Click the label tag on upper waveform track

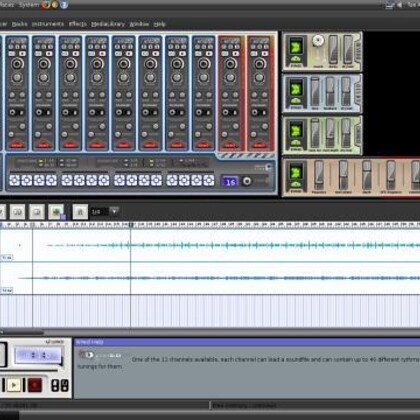click(x=6, y=258)
